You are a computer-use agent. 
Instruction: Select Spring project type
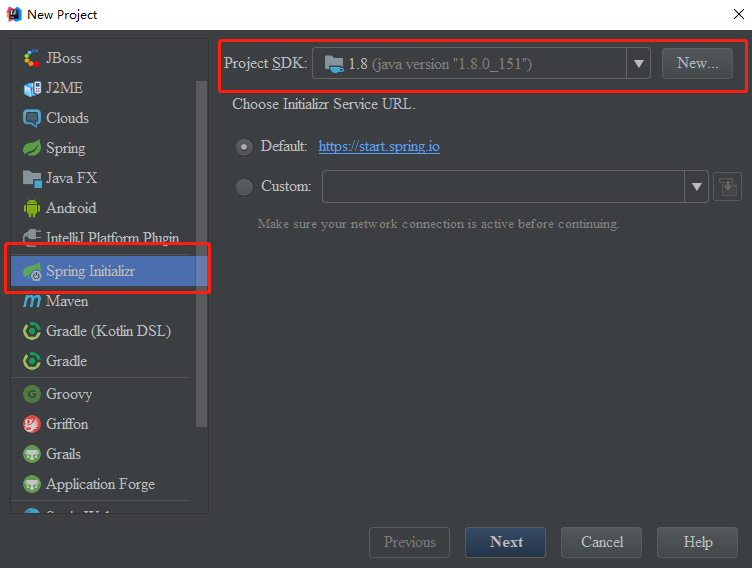pyautogui.click(x=104, y=148)
